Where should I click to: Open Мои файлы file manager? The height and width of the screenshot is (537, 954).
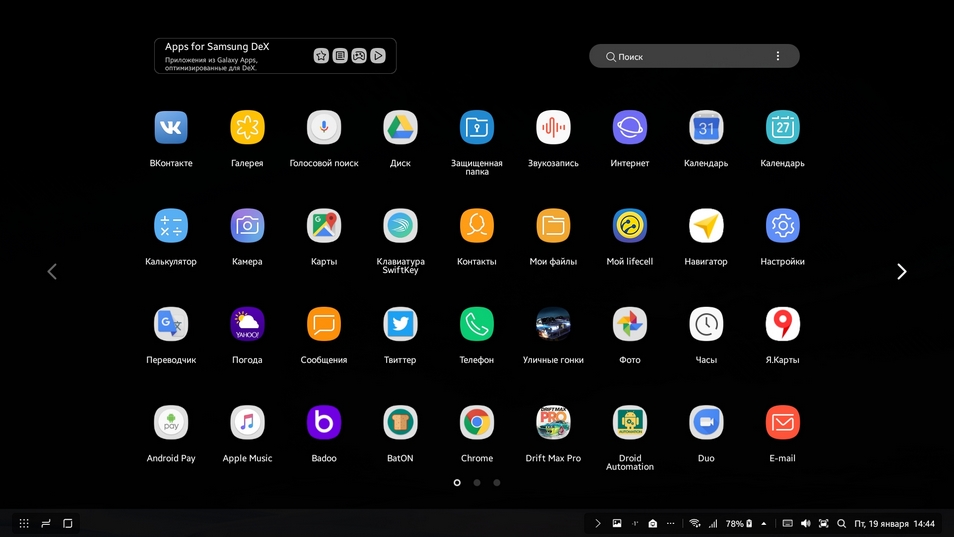(x=553, y=226)
